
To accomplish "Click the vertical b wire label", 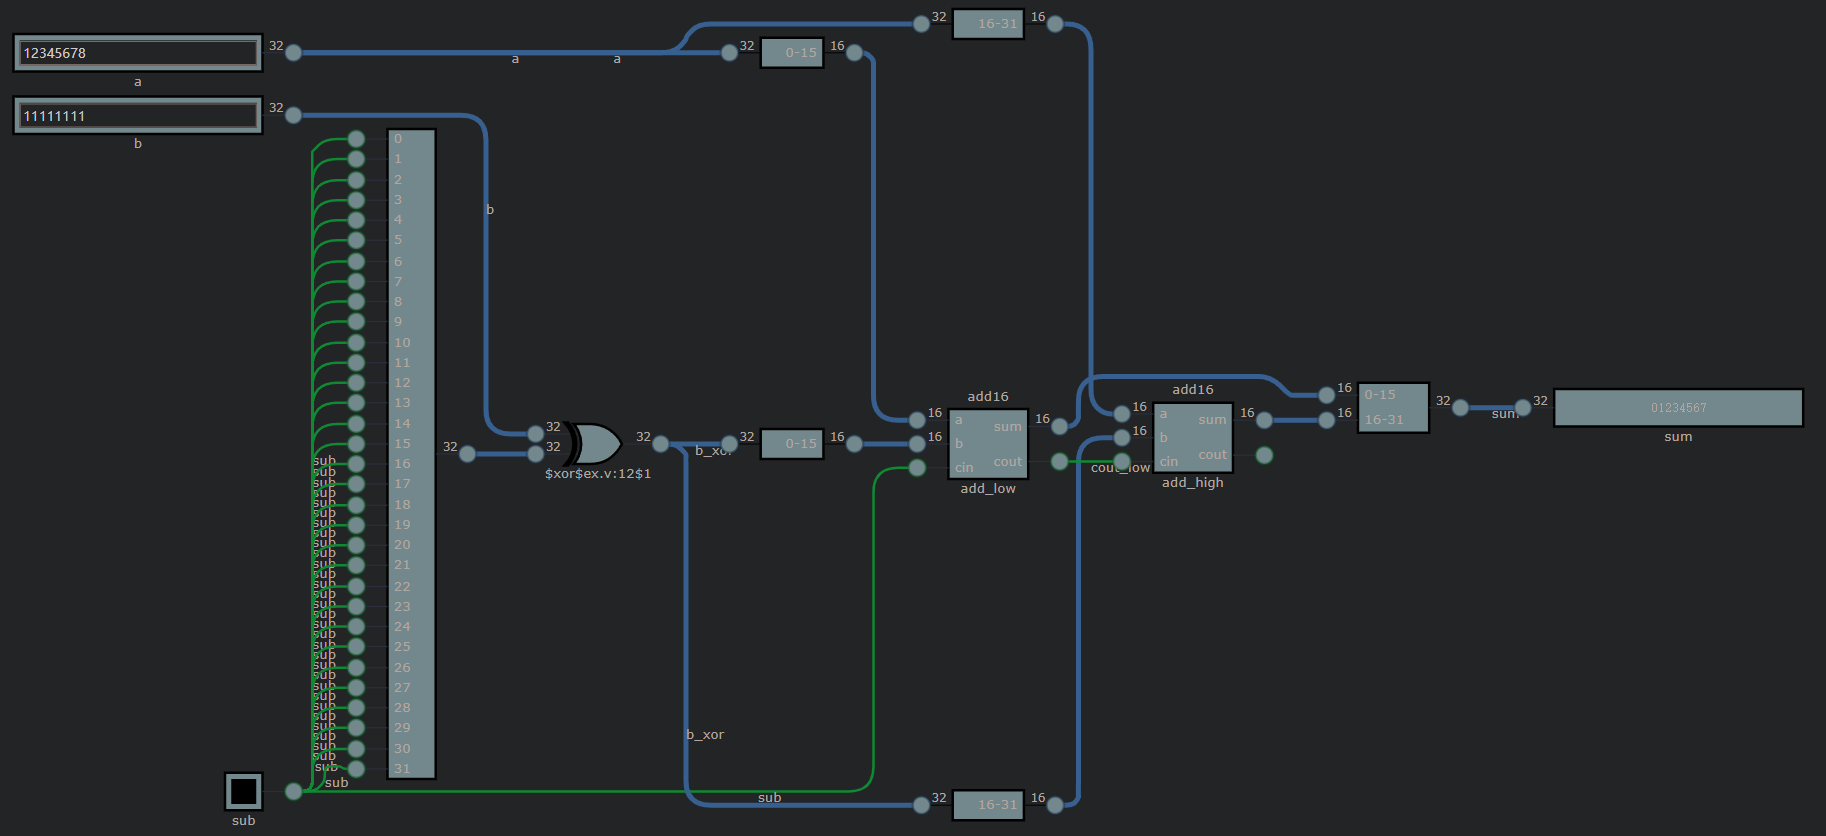I will tap(490, 210).
